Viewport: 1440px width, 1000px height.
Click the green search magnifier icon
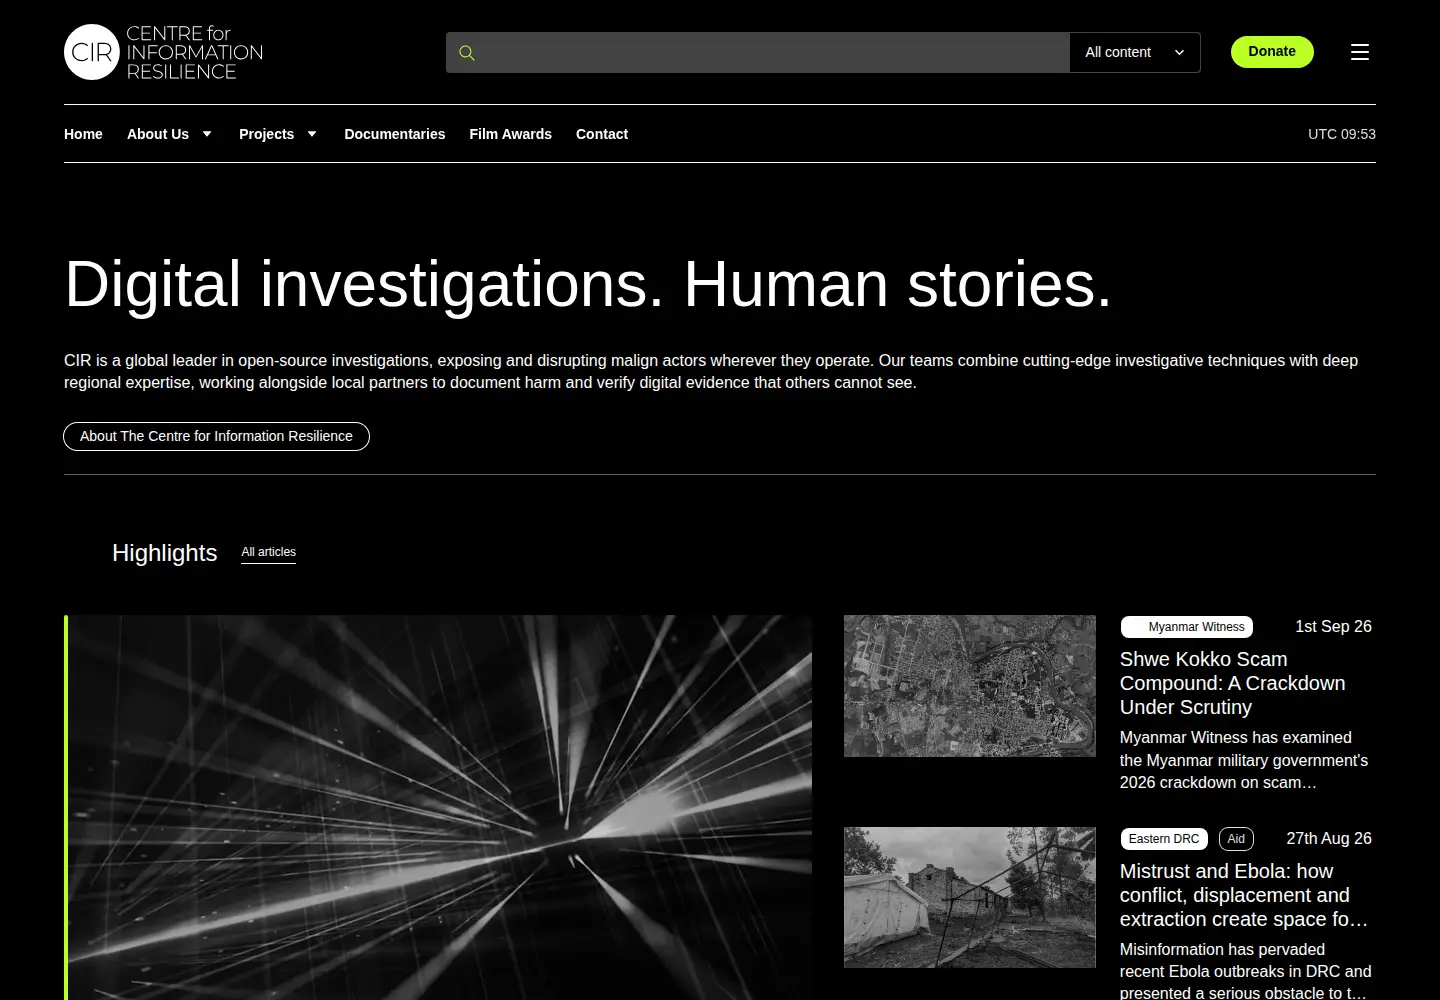466,53
